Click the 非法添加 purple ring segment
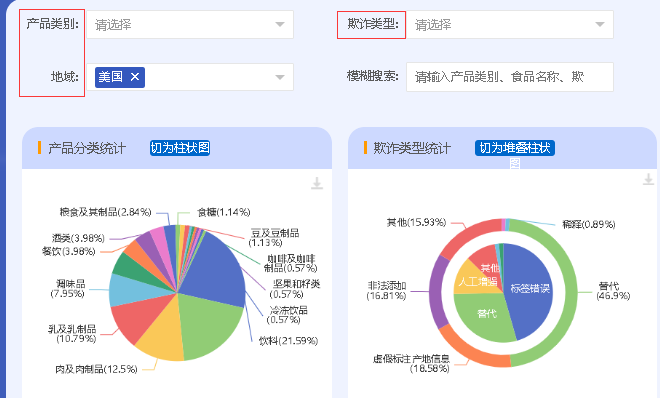 click(438, 292)
